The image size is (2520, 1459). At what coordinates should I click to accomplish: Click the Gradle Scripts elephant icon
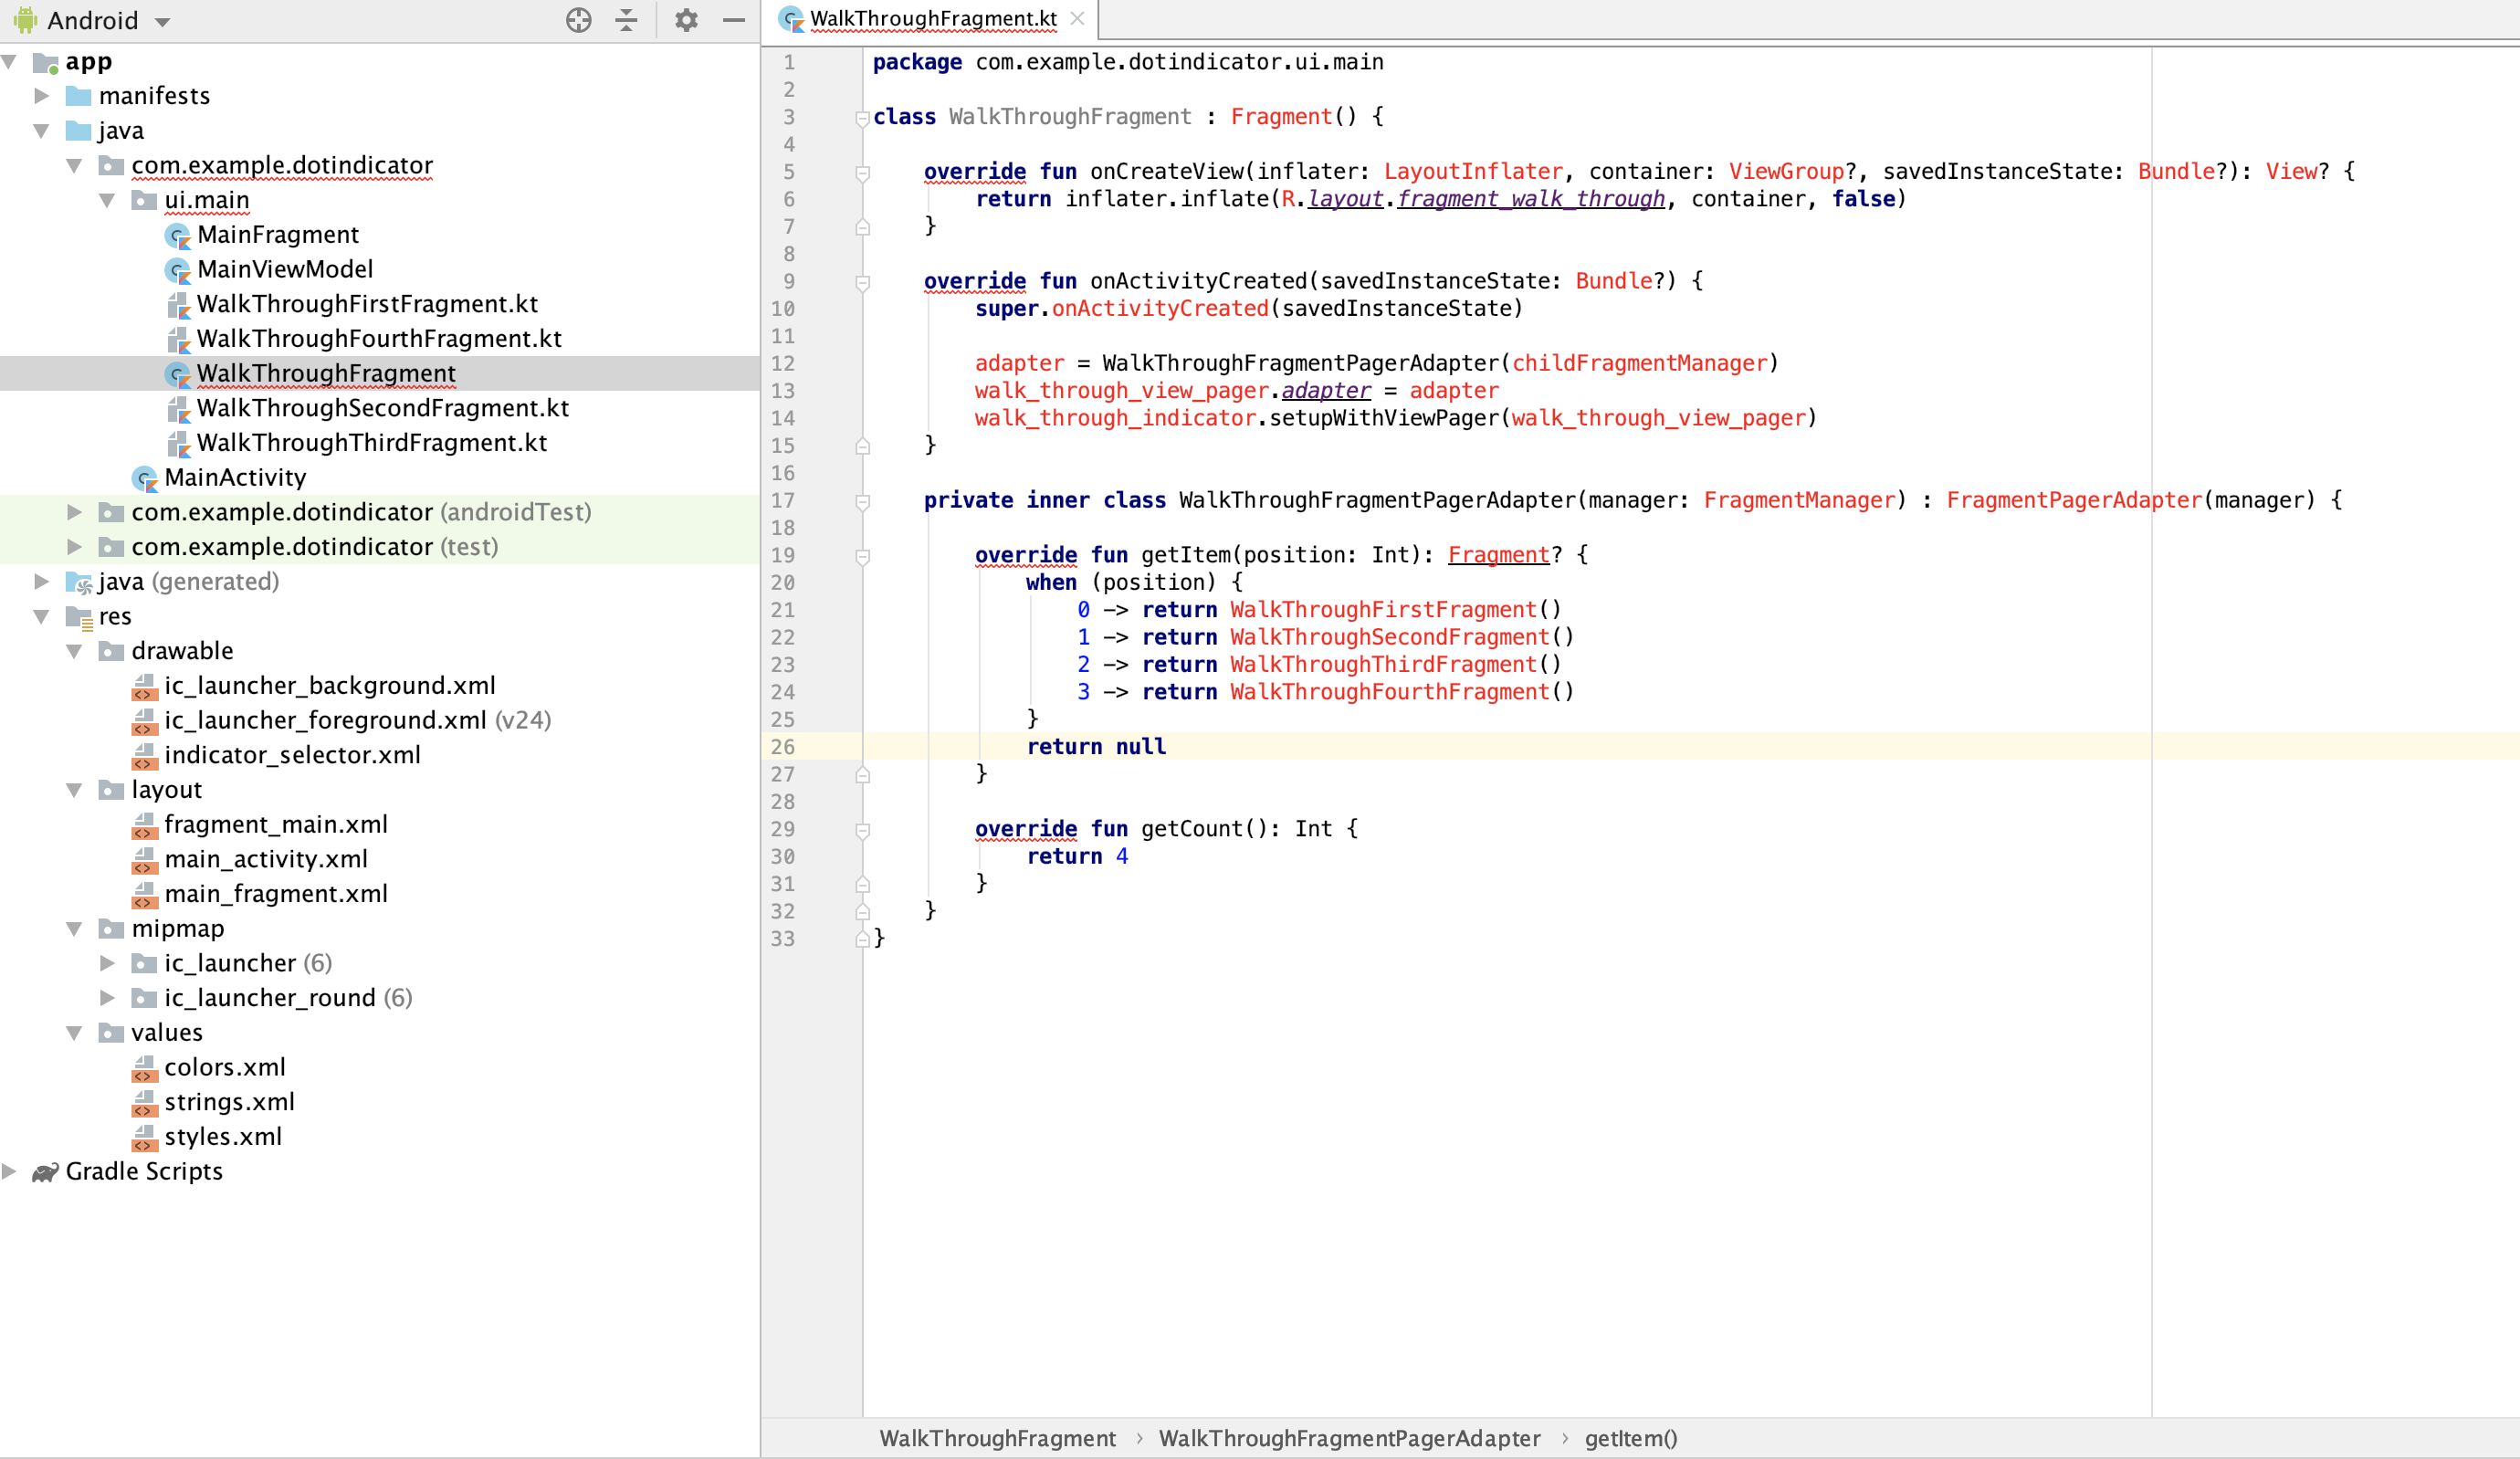(45, 1172)
